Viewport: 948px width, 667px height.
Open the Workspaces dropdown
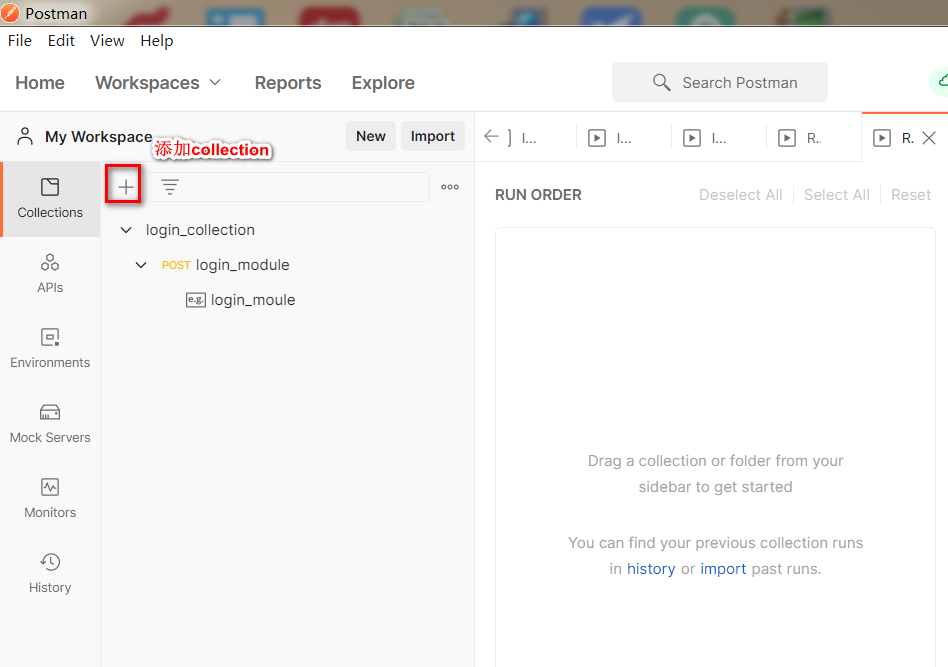[159, 82]
